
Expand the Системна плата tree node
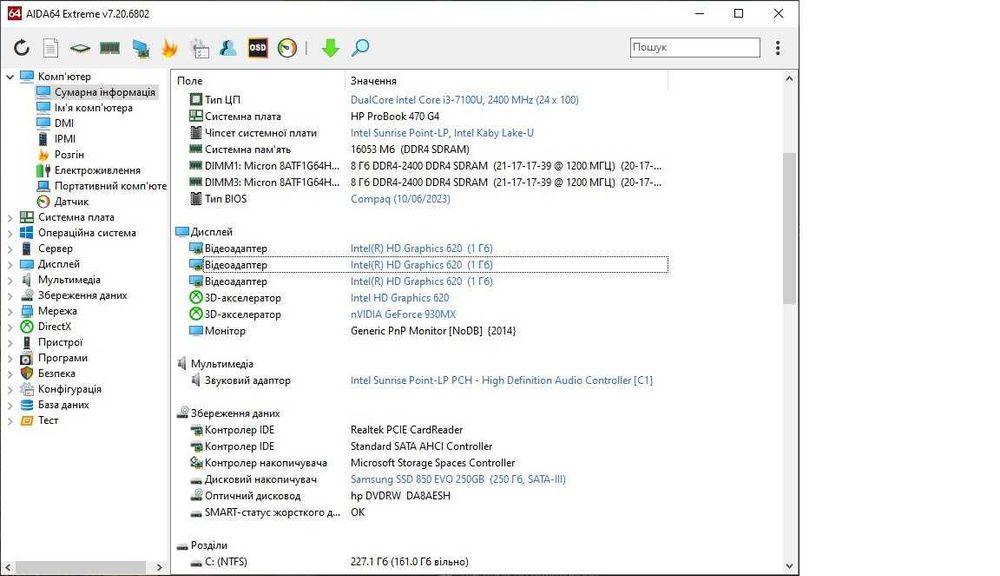pos(10,218)
